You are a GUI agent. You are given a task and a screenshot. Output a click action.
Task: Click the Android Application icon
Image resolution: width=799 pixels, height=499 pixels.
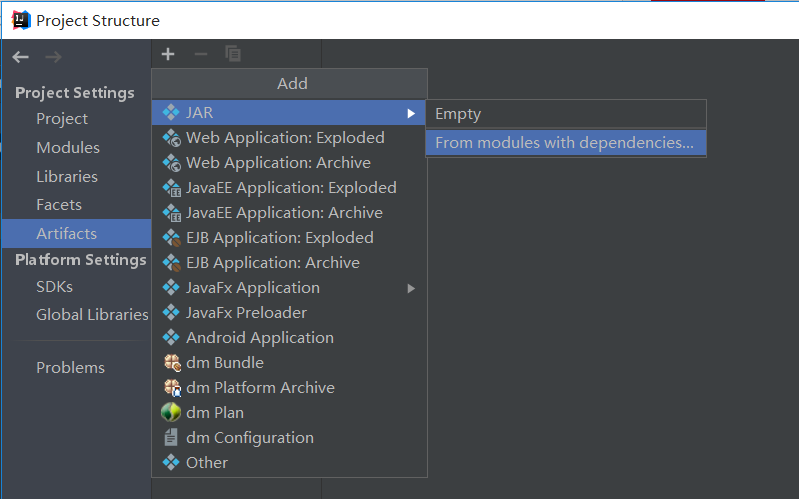coord(171,337)
